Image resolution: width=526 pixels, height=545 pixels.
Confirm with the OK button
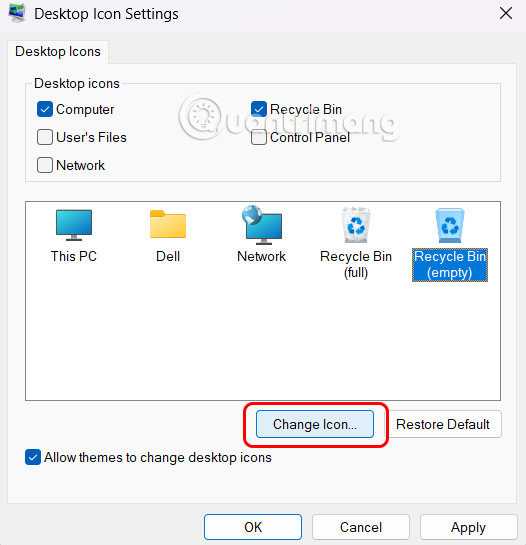253,527
